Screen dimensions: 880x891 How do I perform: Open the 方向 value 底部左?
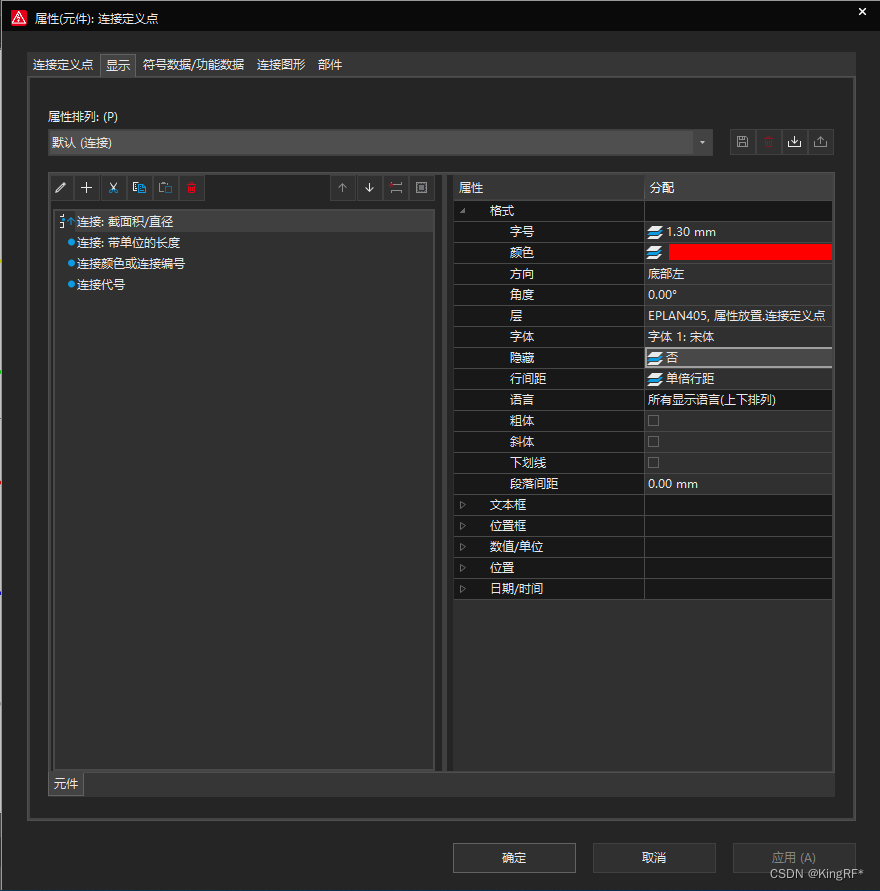click(739, 274)
